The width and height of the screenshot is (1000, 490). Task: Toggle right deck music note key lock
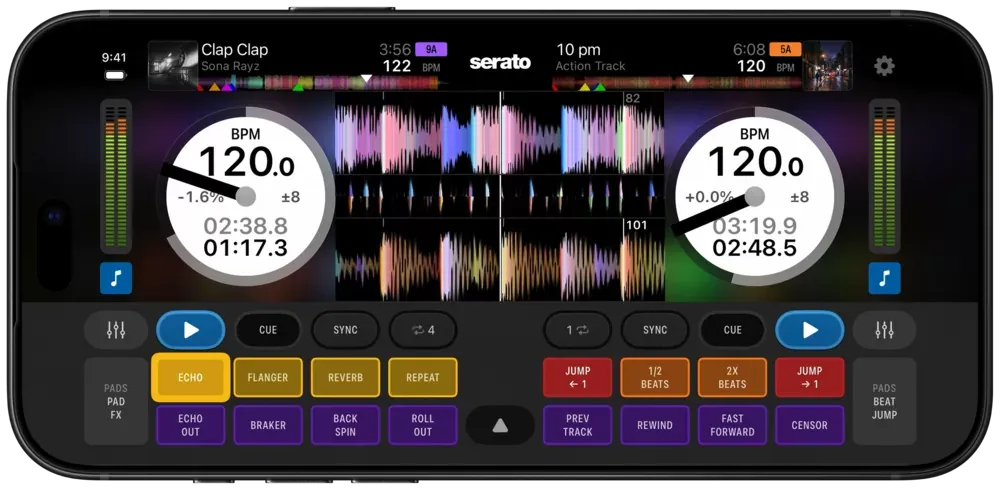click(x=885, y=278)
